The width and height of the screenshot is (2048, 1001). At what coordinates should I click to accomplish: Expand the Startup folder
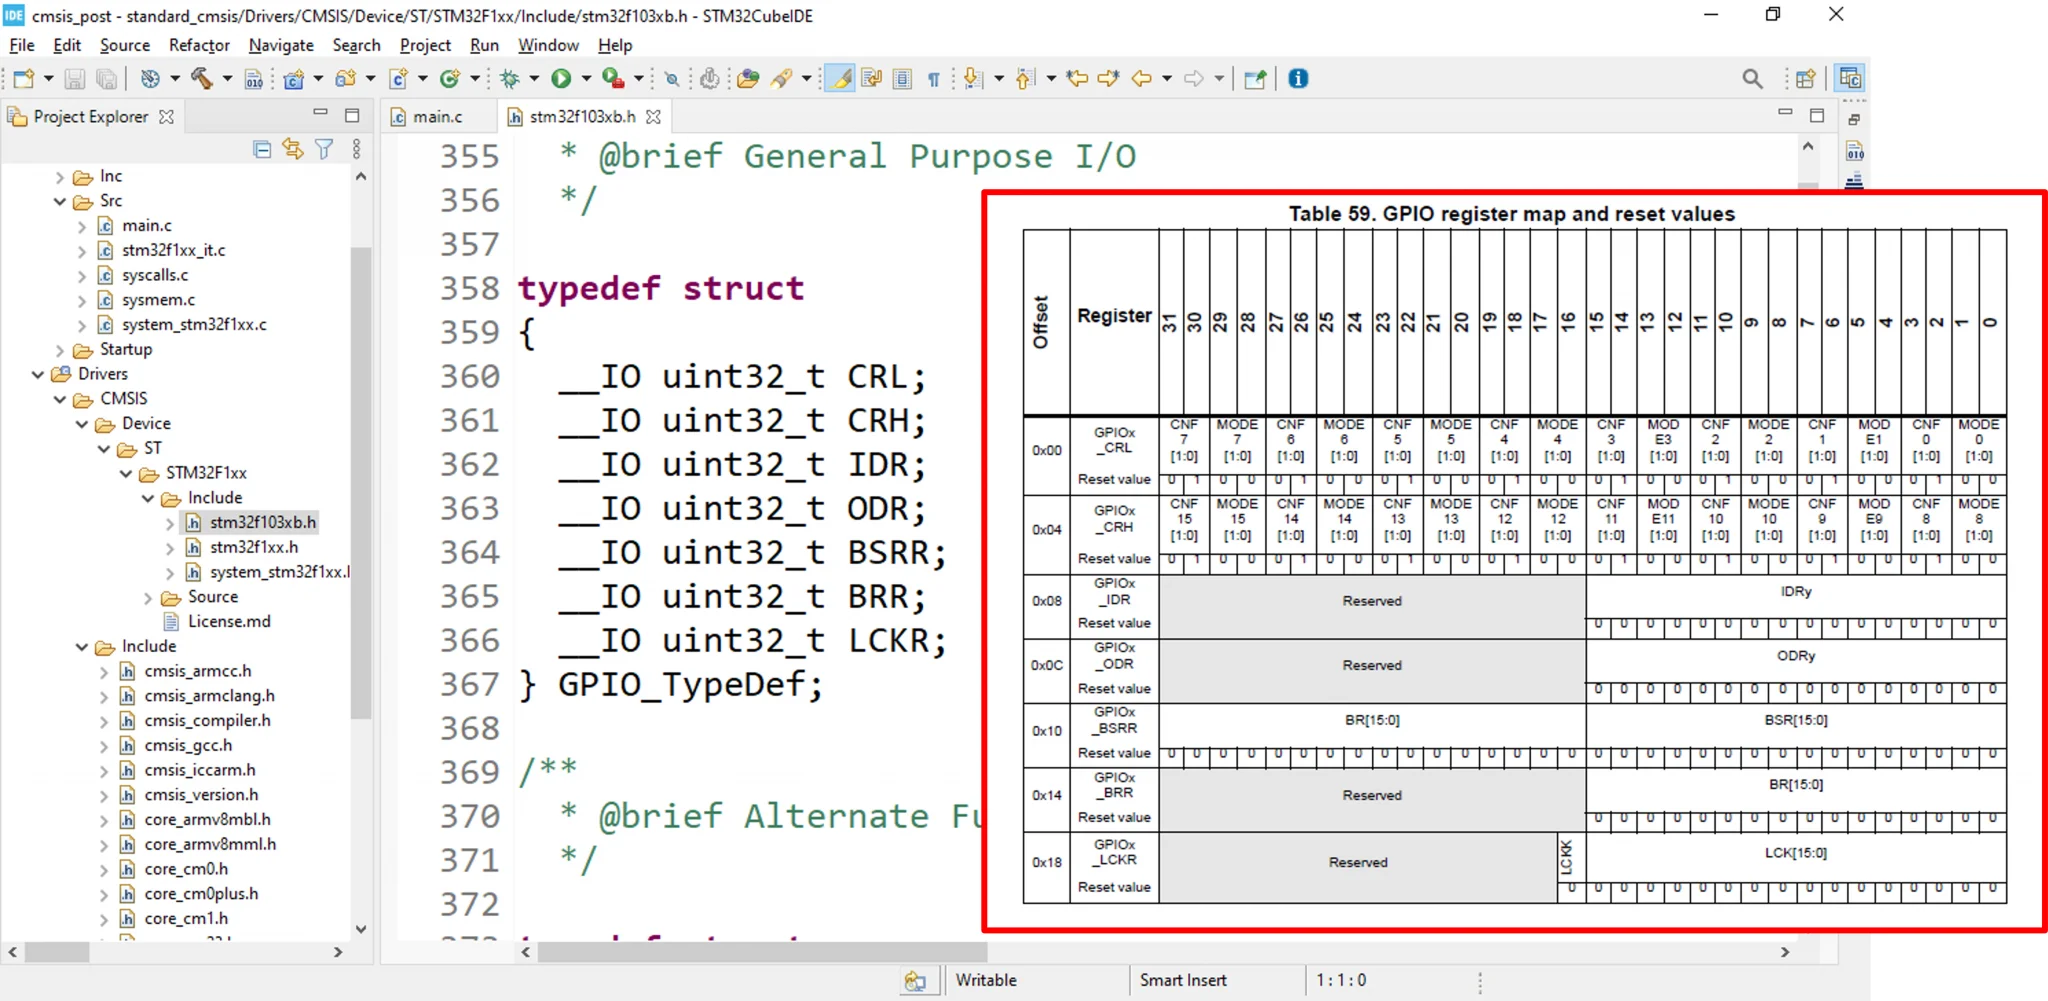click(x=59, y=349)
